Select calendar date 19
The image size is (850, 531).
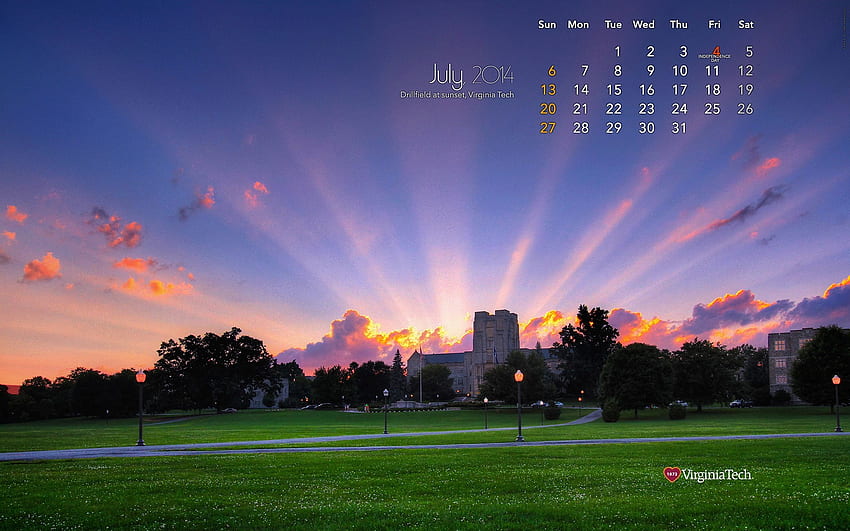[x=745, y=90]
